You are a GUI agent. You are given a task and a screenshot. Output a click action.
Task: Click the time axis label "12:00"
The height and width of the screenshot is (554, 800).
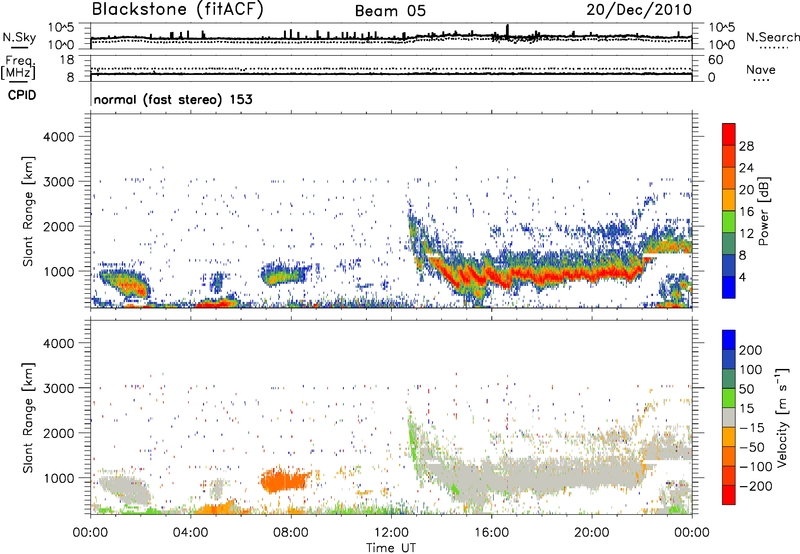(391, 533)
